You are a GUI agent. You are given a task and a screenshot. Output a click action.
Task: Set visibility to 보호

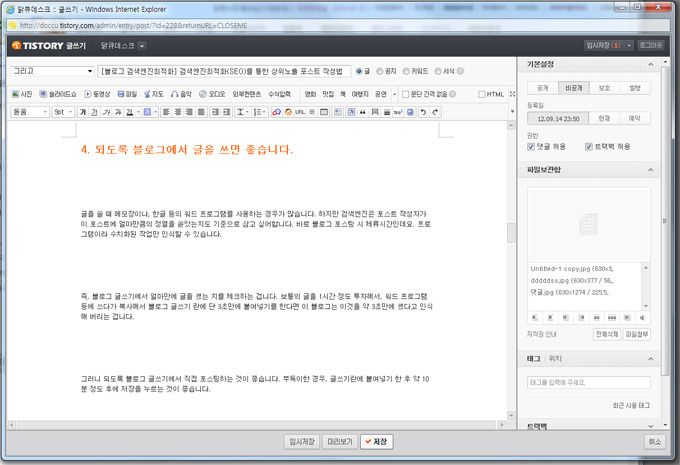pos(605,88)
